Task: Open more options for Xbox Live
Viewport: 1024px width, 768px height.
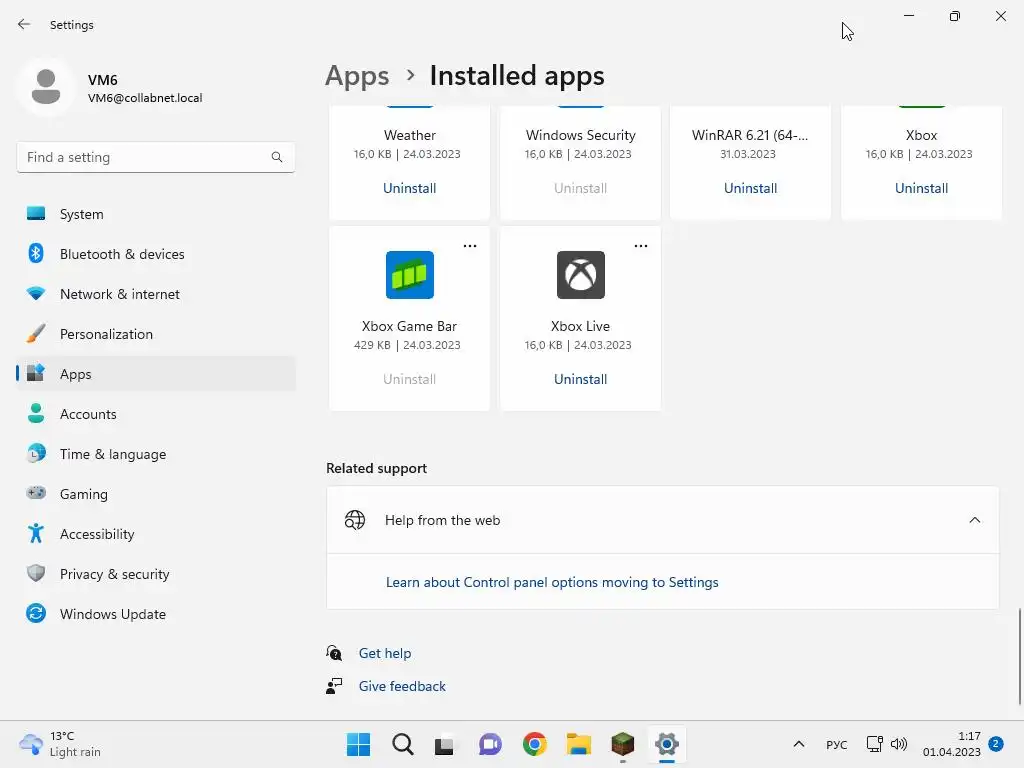Action: (641, 246)
